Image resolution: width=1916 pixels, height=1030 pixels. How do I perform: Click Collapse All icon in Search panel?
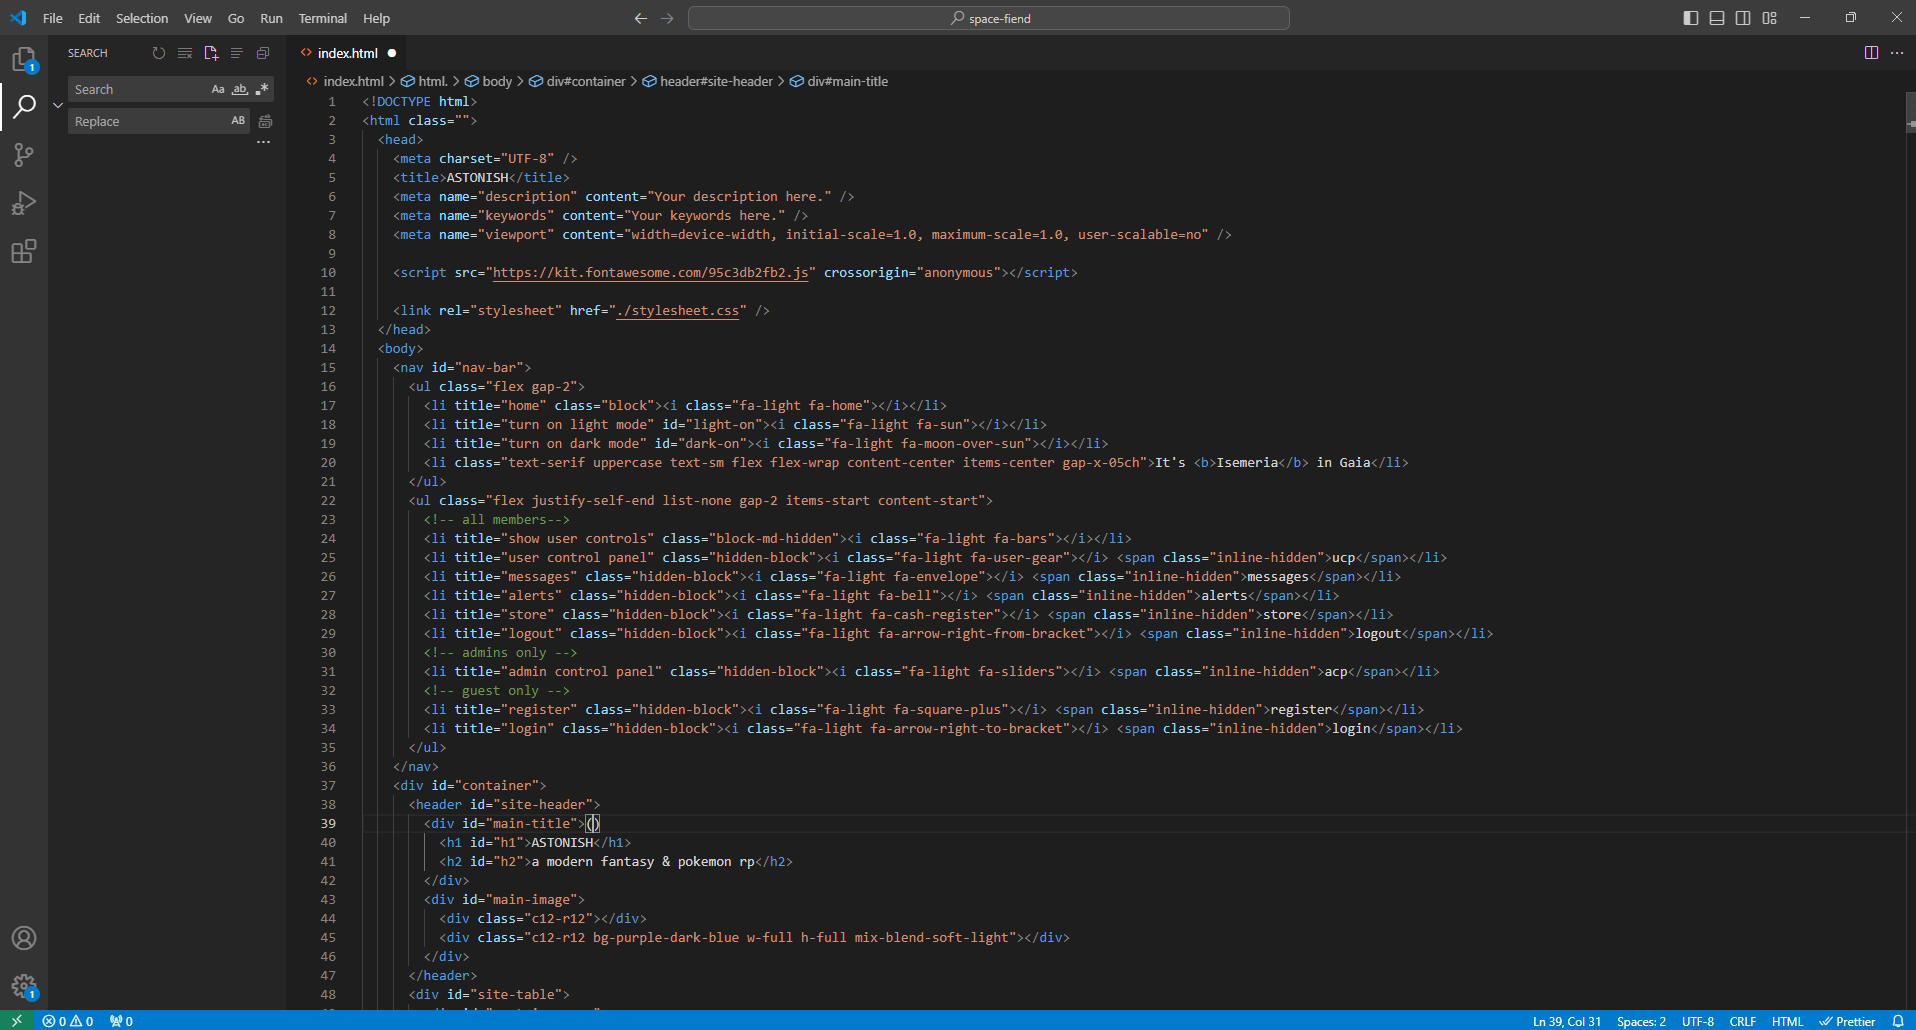click(x=263, y=53)
